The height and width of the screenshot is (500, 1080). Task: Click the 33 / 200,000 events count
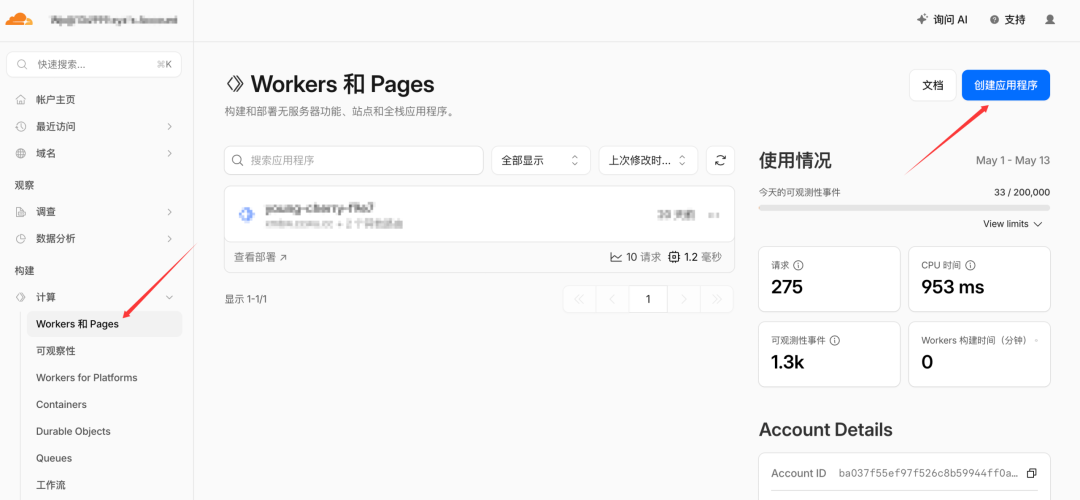[1021, 192]
